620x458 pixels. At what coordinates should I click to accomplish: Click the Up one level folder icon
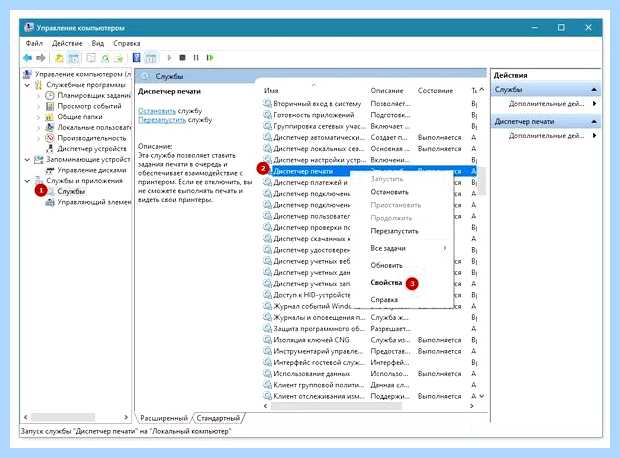click(x=59, y=58)
